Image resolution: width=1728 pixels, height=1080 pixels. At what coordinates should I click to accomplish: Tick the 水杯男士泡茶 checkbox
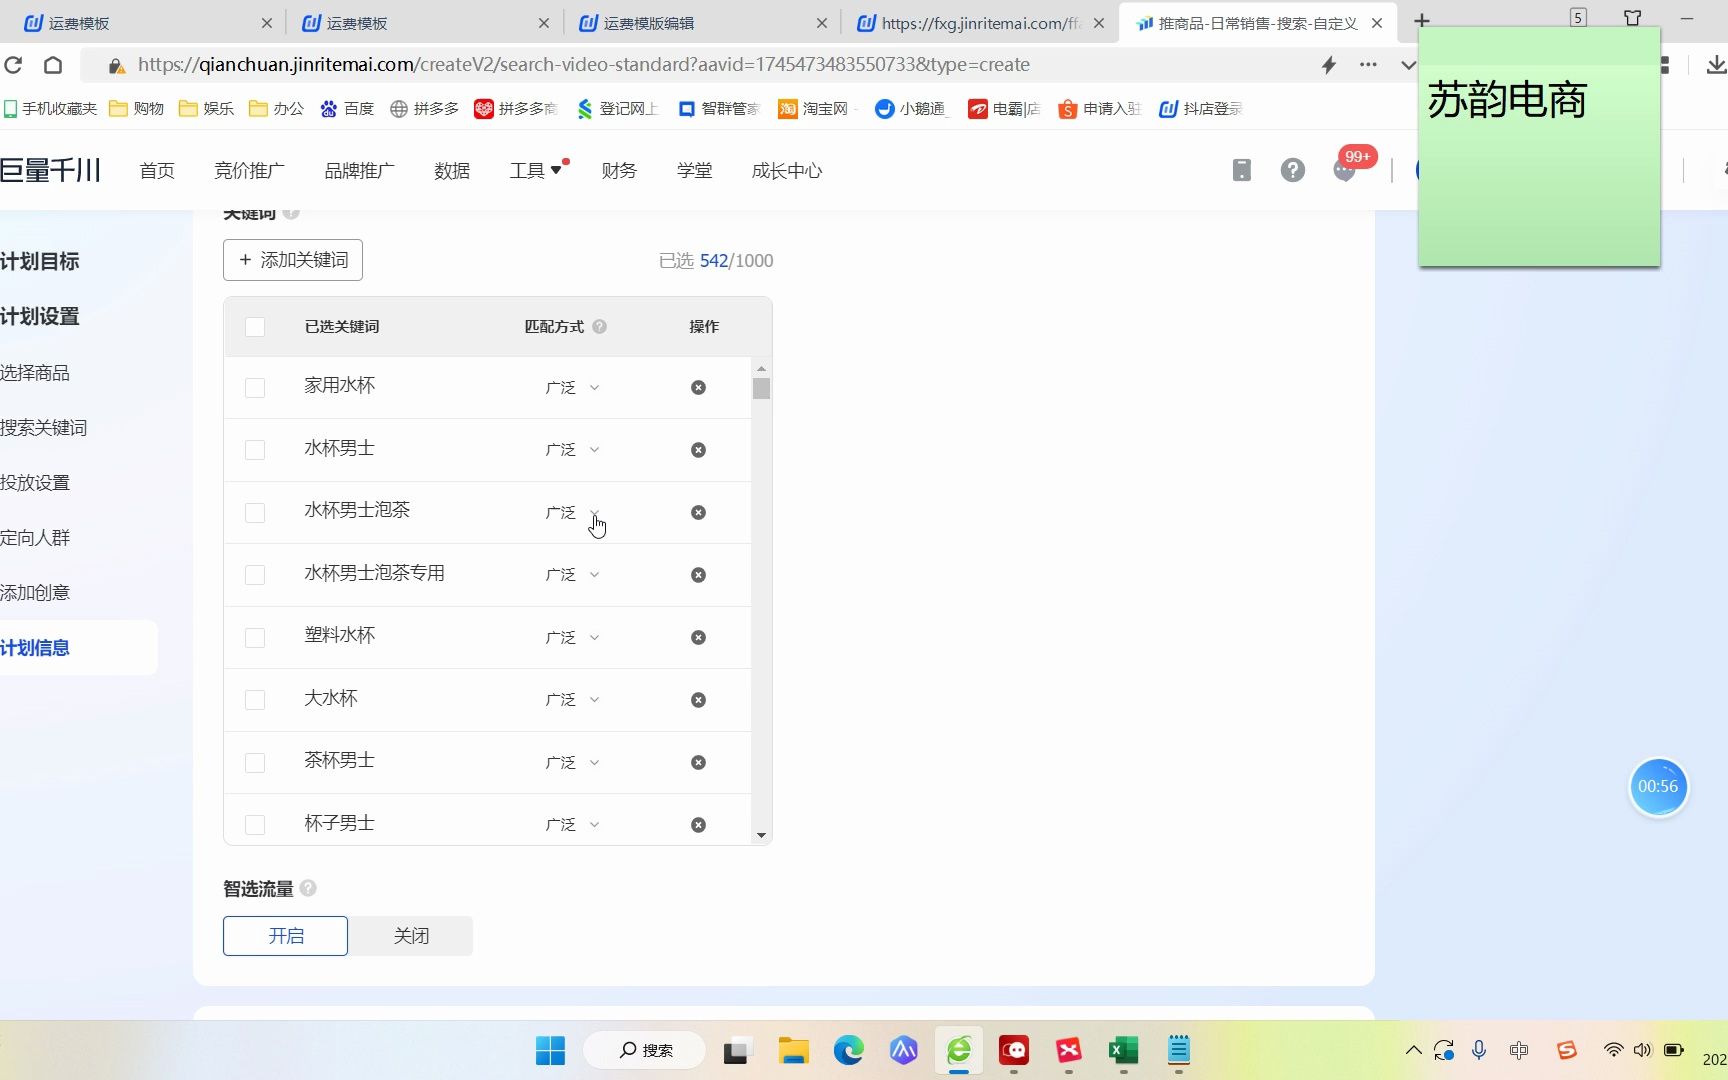pos(255,513)
